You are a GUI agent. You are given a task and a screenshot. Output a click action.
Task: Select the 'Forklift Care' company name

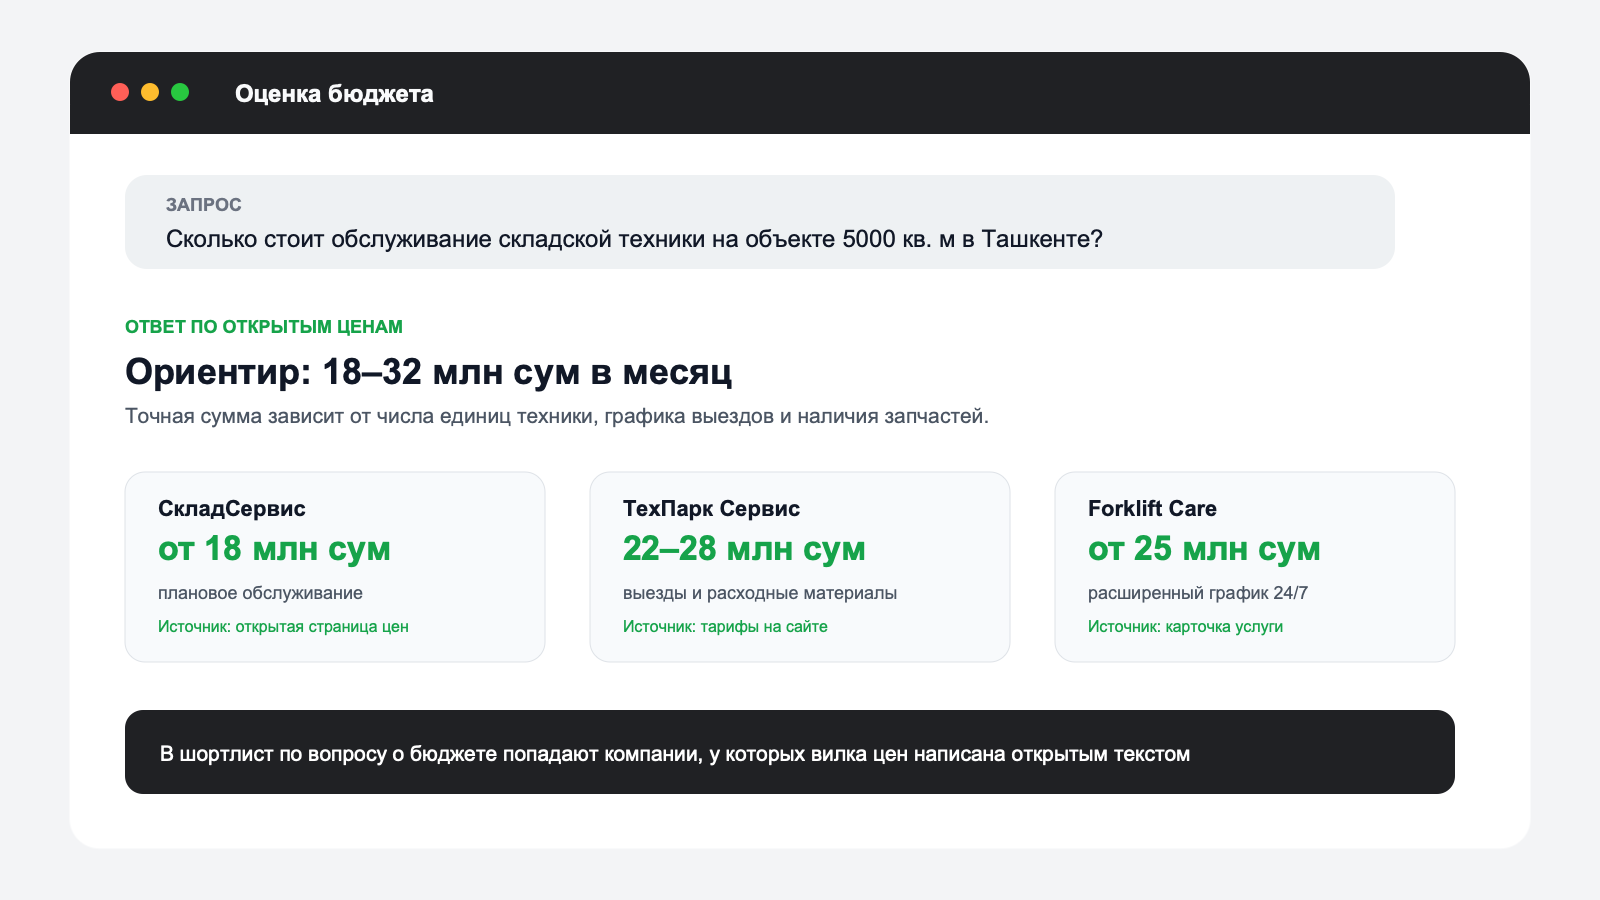click(1152, 508)
